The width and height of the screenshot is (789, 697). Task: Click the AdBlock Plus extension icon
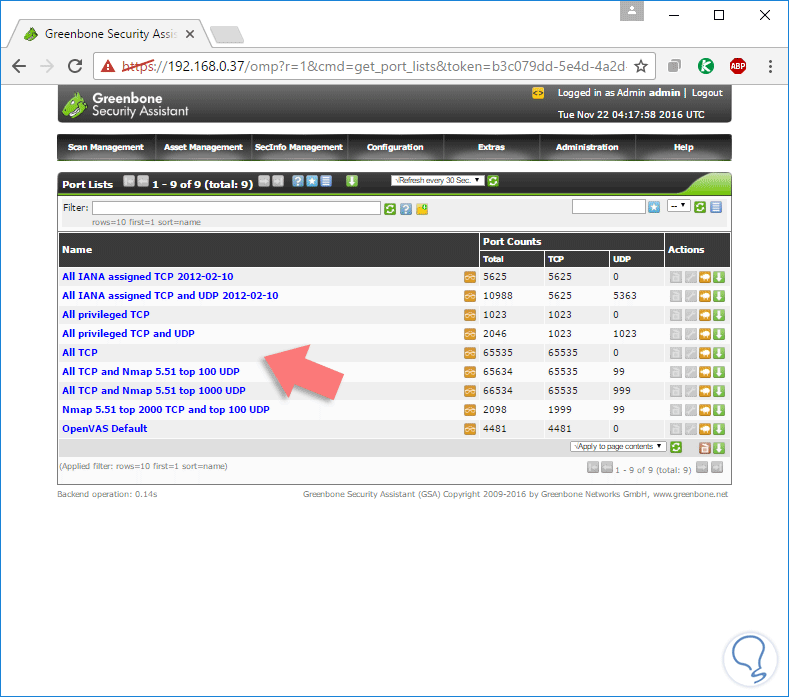[x=738, y=66]
